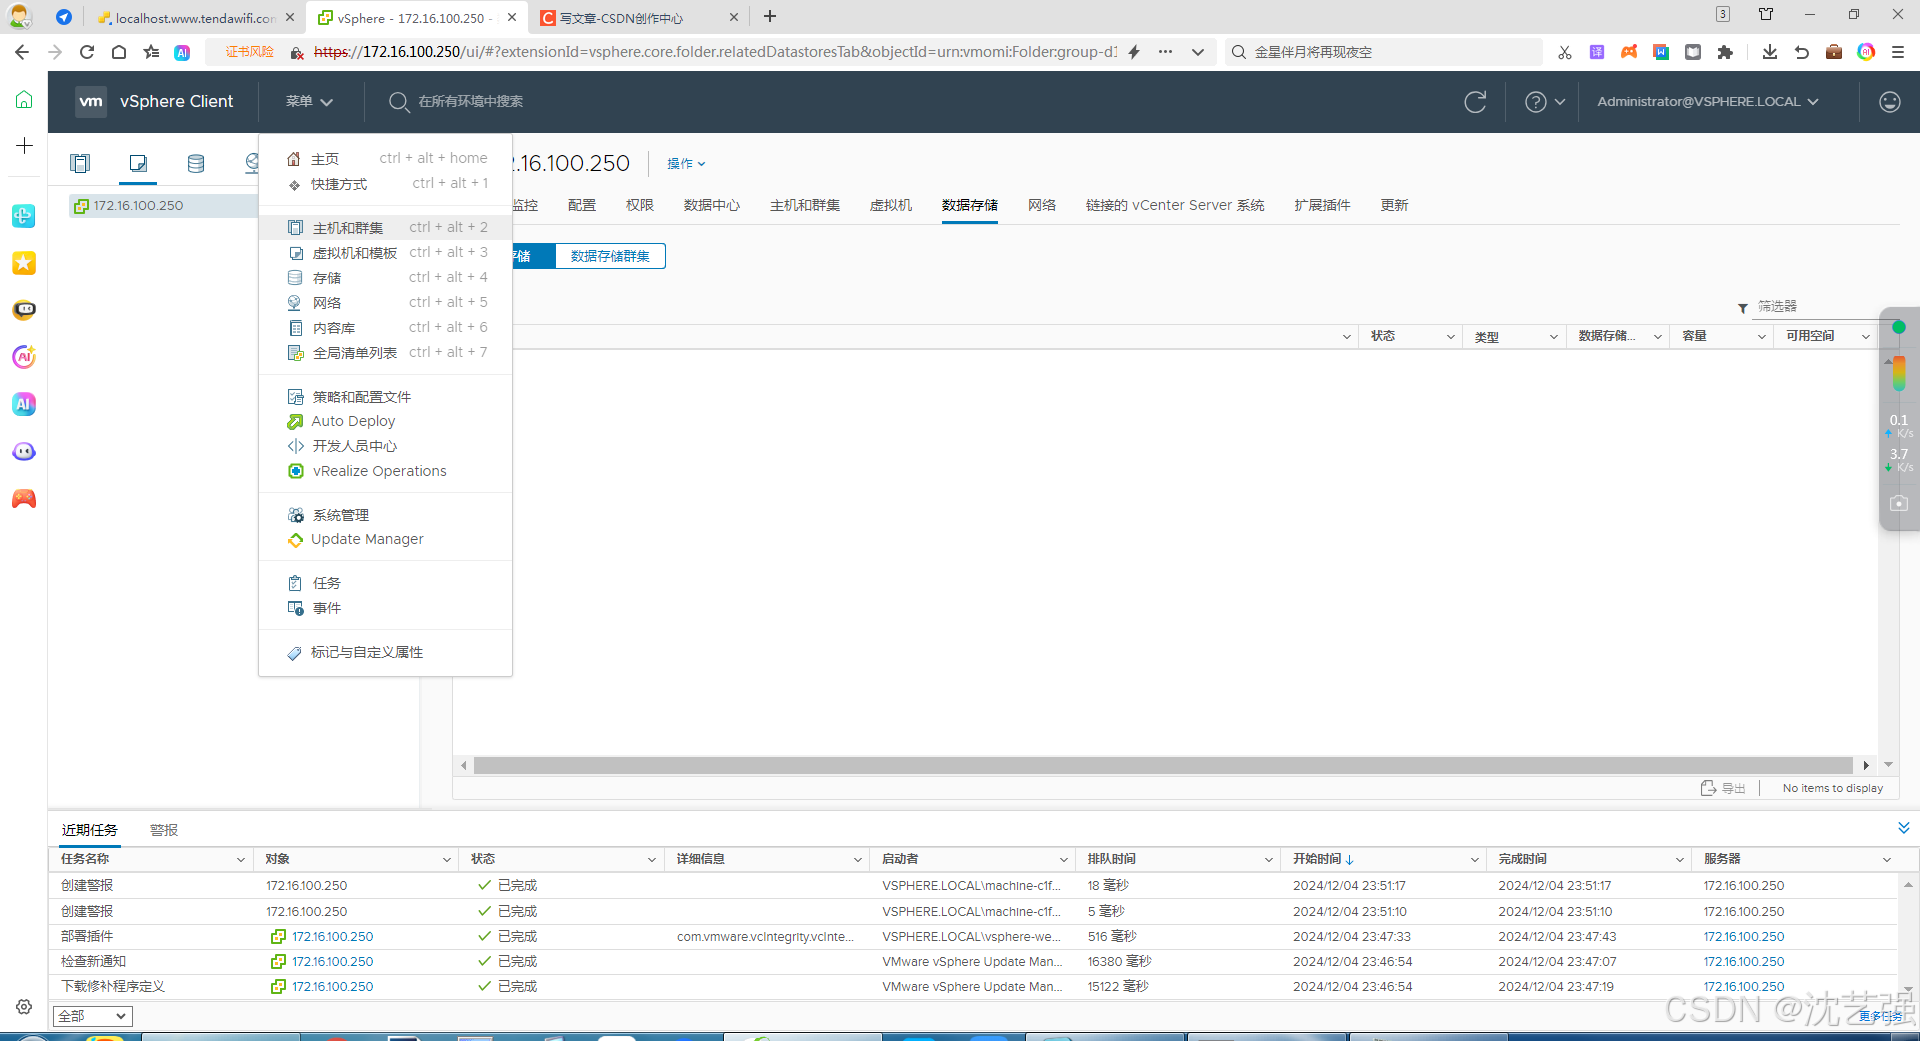The width and height of the screenshot is (1920, 1041).
Task: Open Administrator@VSPHERE.LOCAL user dropdown
Action: tap(1707, 101)
